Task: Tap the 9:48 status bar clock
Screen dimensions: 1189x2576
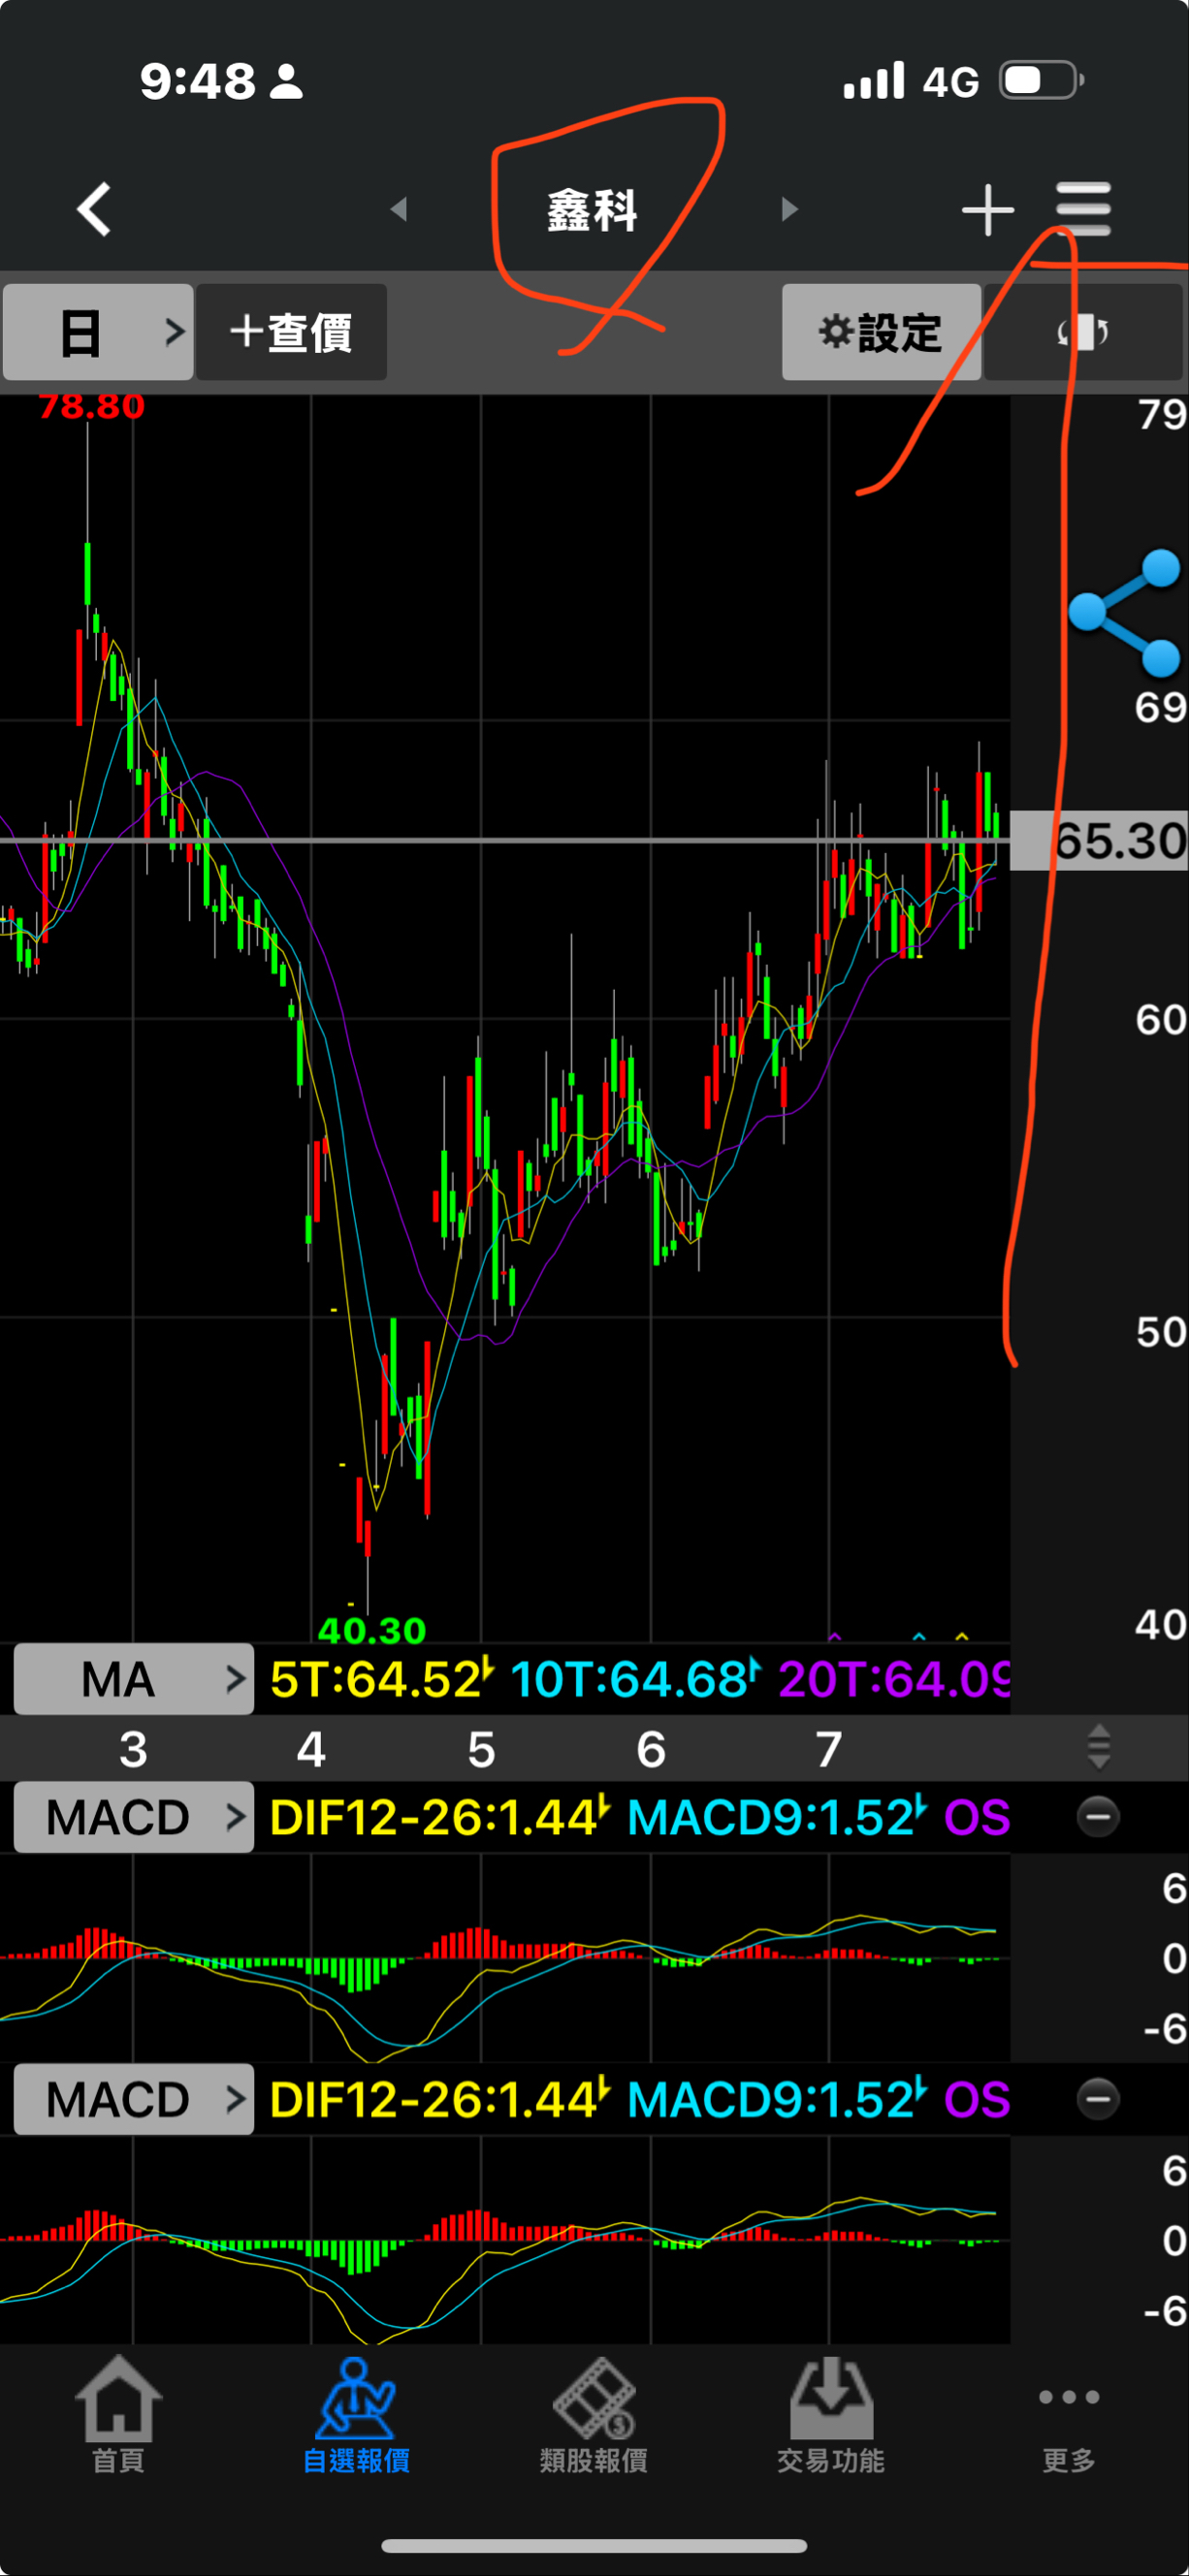Action: (x=198, y=81)
